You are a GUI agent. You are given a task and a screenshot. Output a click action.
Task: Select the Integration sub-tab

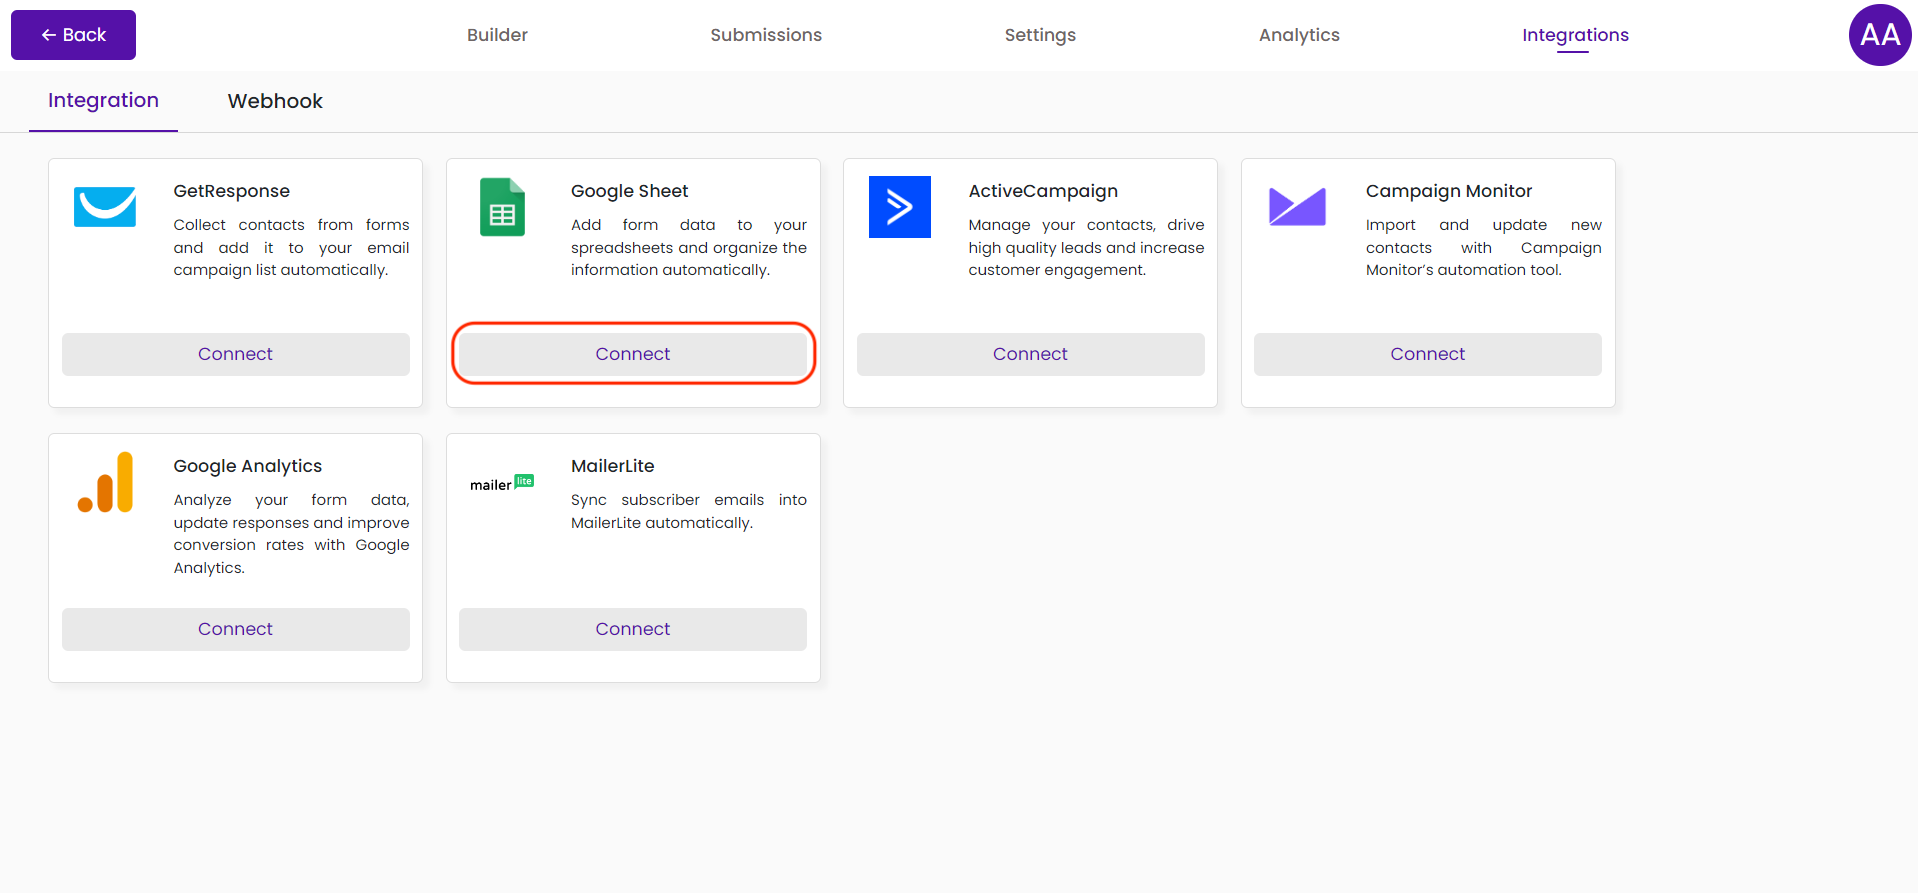click(103, 101)
